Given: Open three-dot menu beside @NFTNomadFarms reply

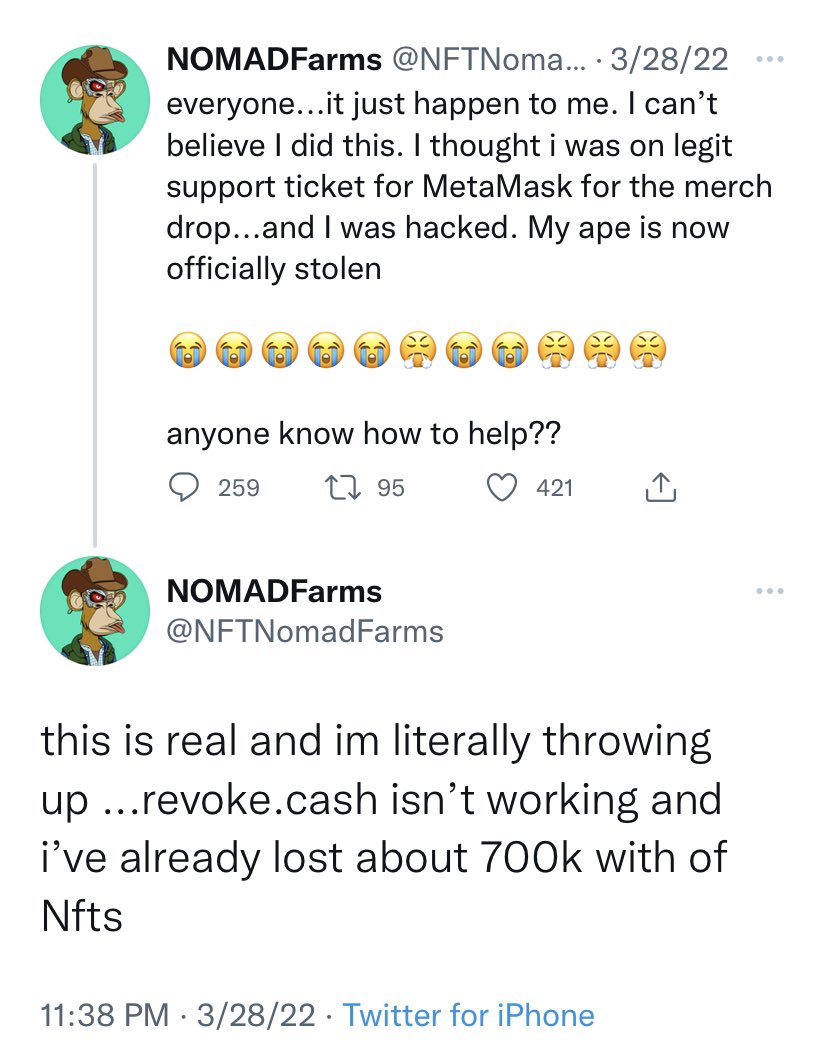Looking at the screenshot, I should pos(769,592).
